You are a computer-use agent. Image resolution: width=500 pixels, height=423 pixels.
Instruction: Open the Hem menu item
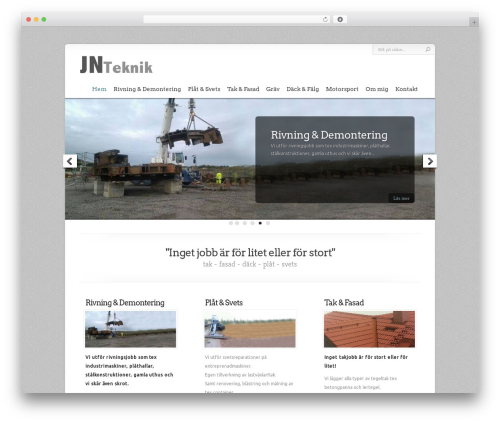[99, 89]
